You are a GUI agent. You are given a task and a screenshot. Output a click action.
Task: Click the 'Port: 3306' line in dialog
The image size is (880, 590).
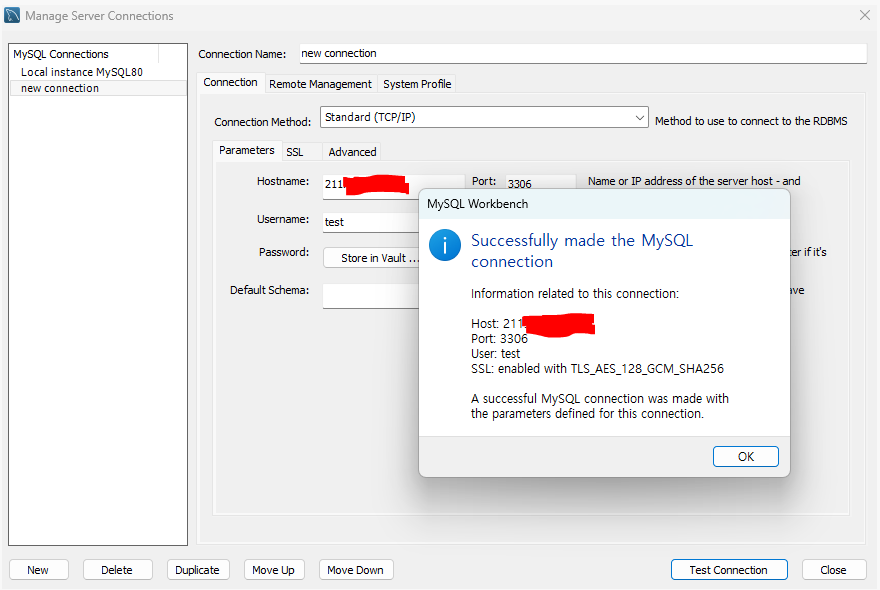coord(499,339)
